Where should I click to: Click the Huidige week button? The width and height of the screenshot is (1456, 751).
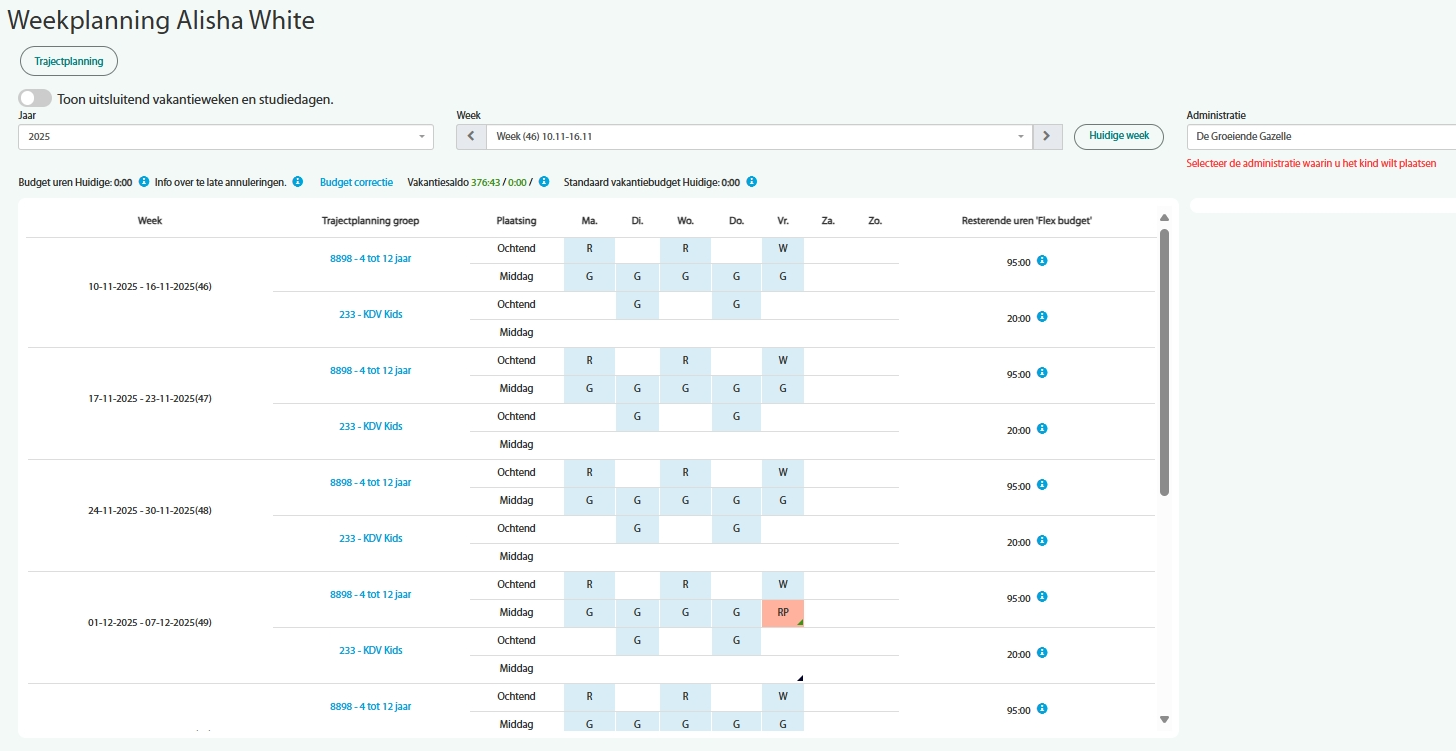[1119, 136]
